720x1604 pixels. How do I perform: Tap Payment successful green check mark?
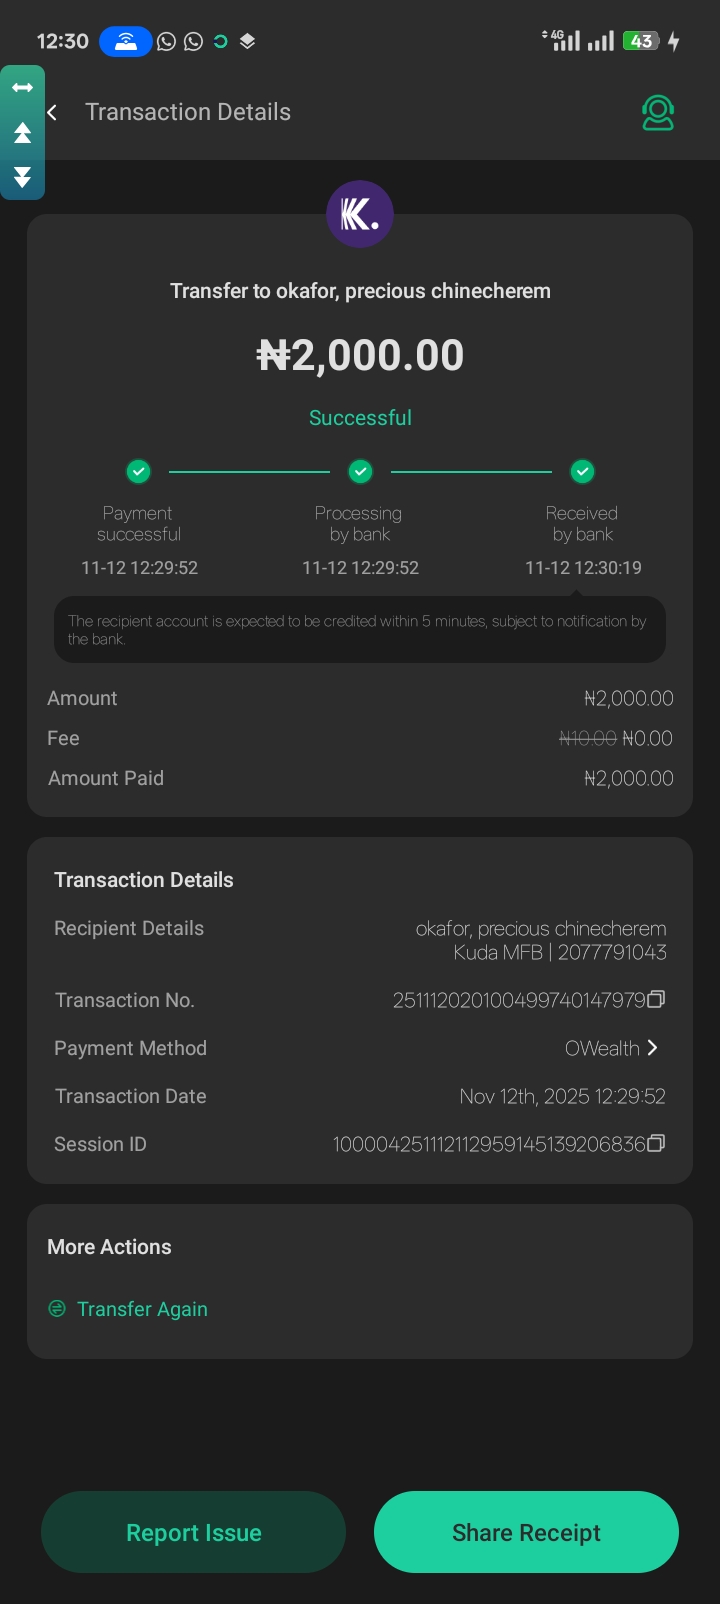(x=138, y=471)
